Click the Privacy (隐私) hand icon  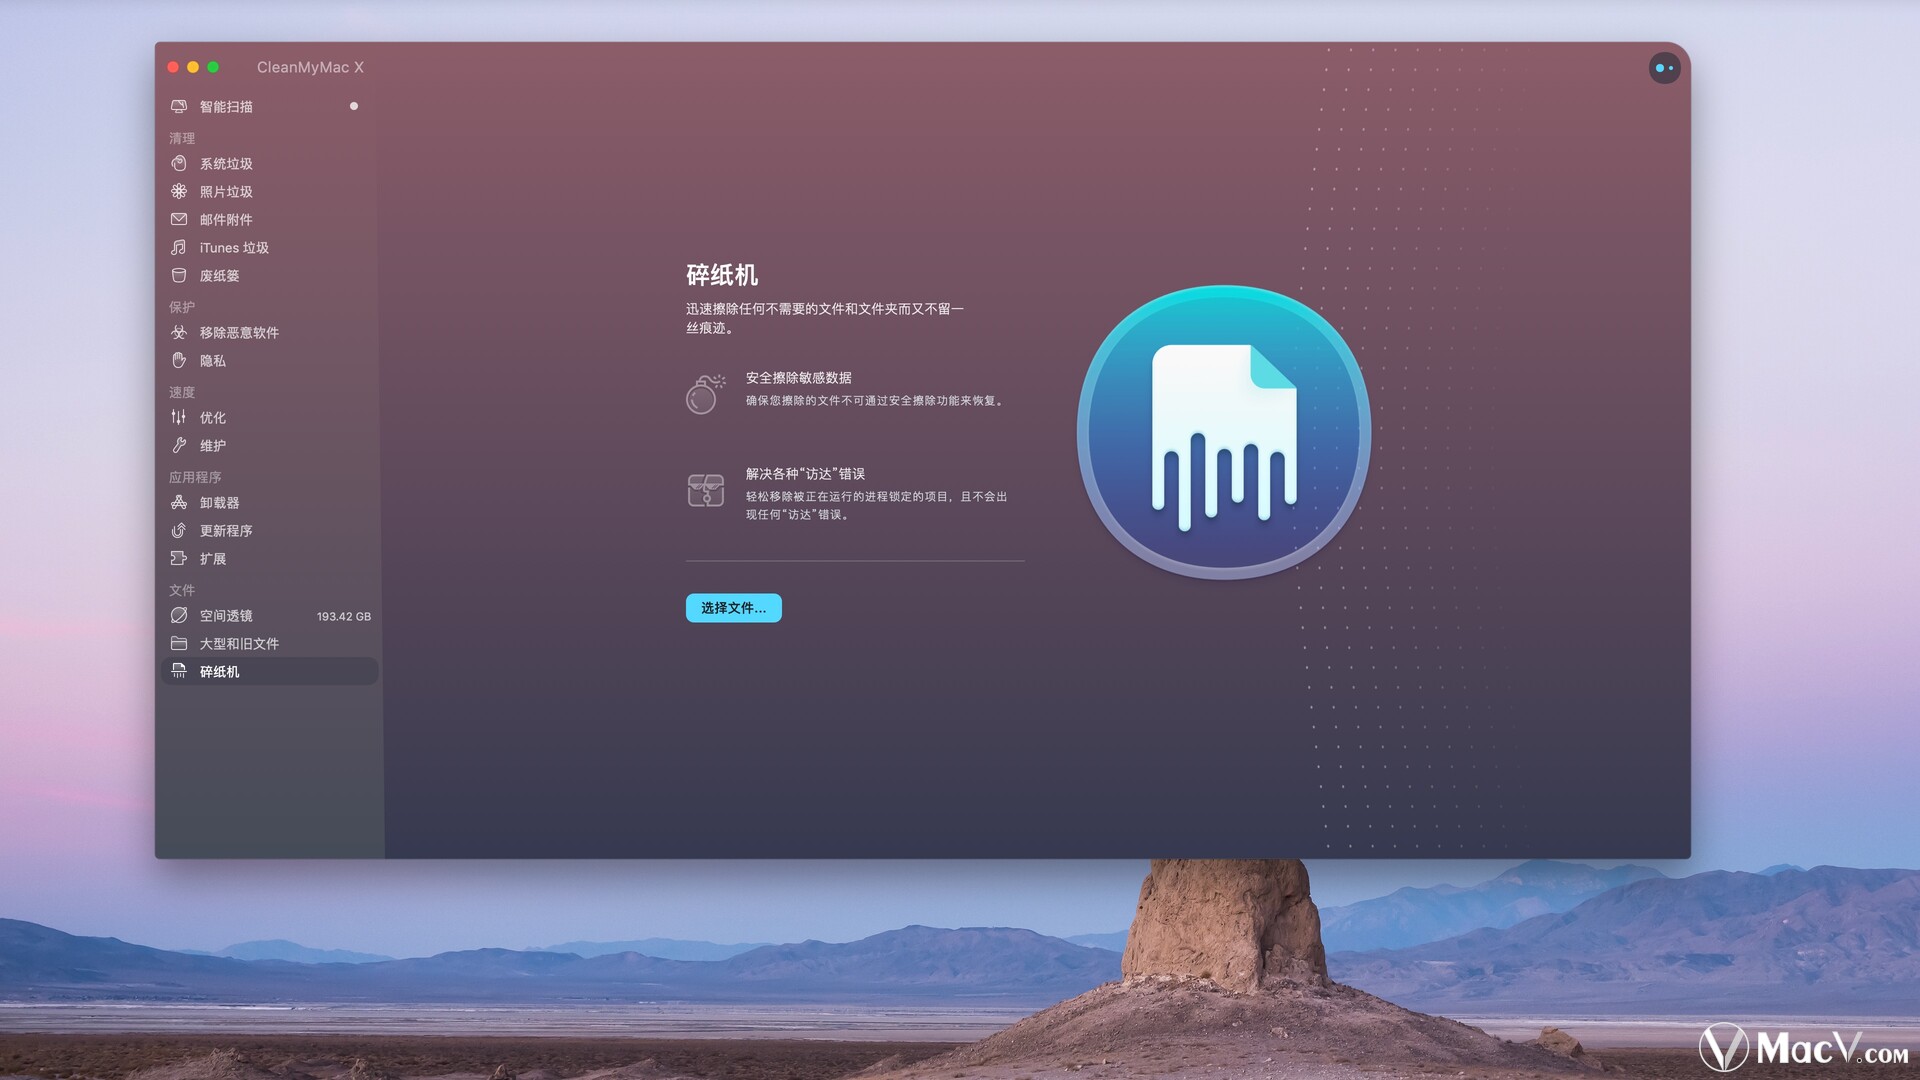tap(179, 360)
